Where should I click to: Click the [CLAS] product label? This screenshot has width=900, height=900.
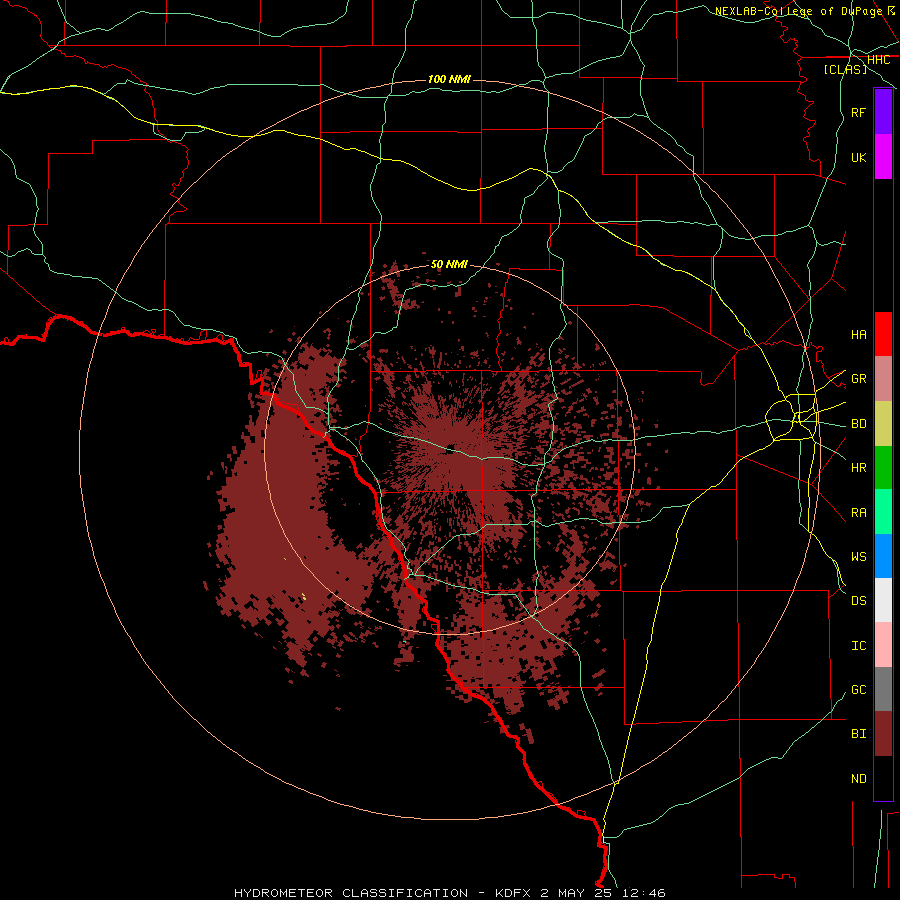(845, 69)
